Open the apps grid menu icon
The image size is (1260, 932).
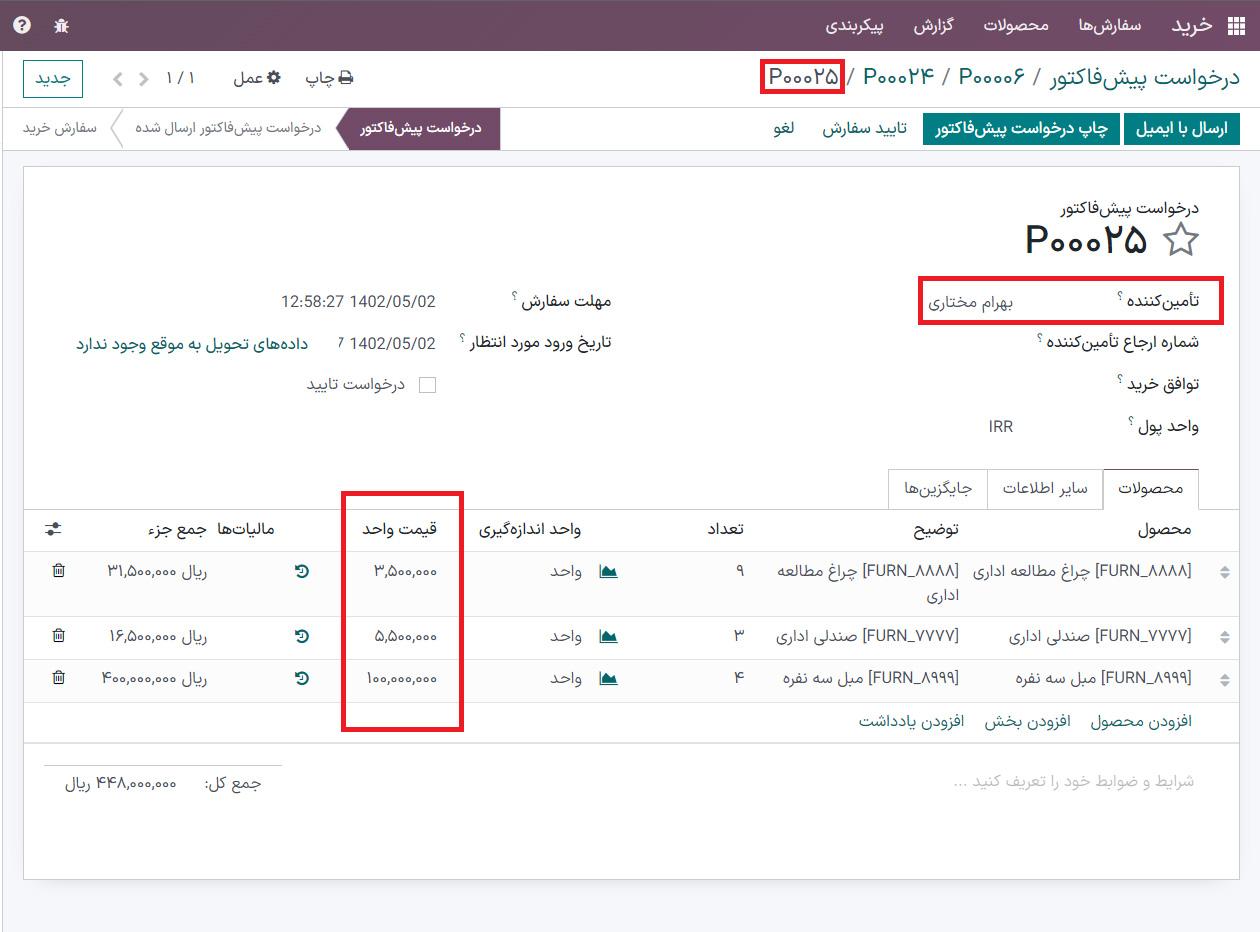[1236, 25]
